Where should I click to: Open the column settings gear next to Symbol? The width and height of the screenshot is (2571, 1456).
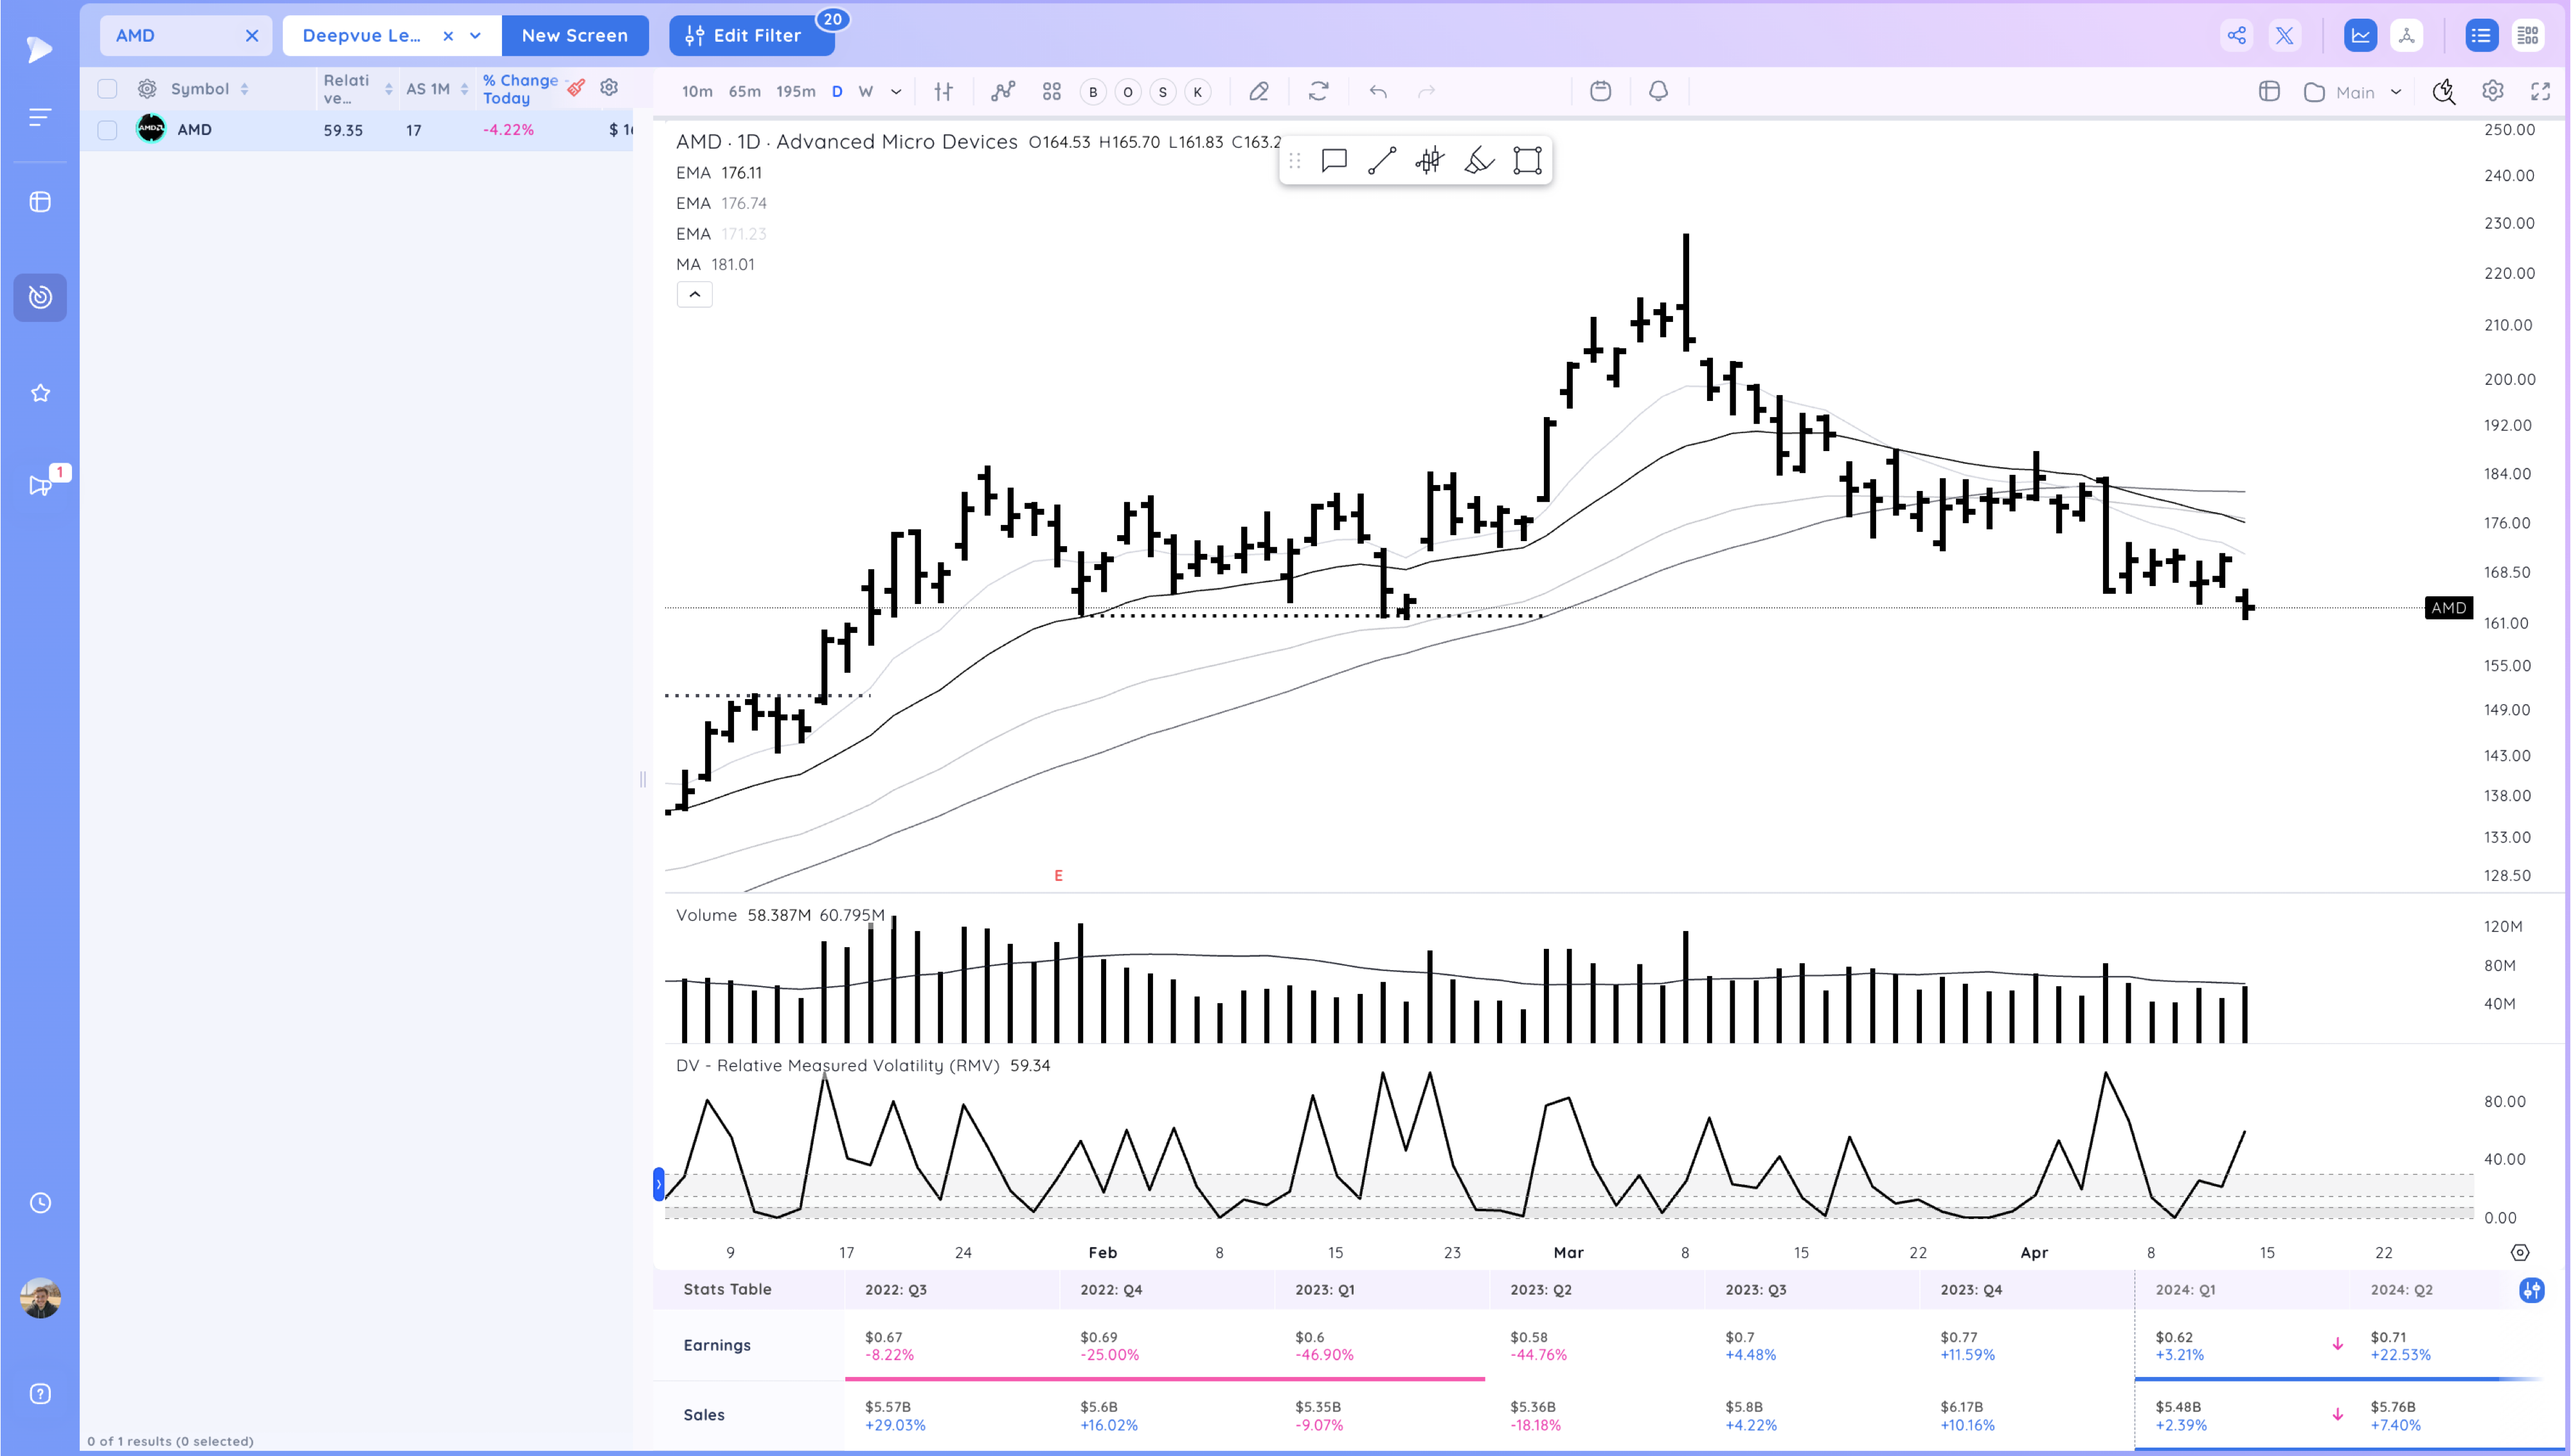147,89
